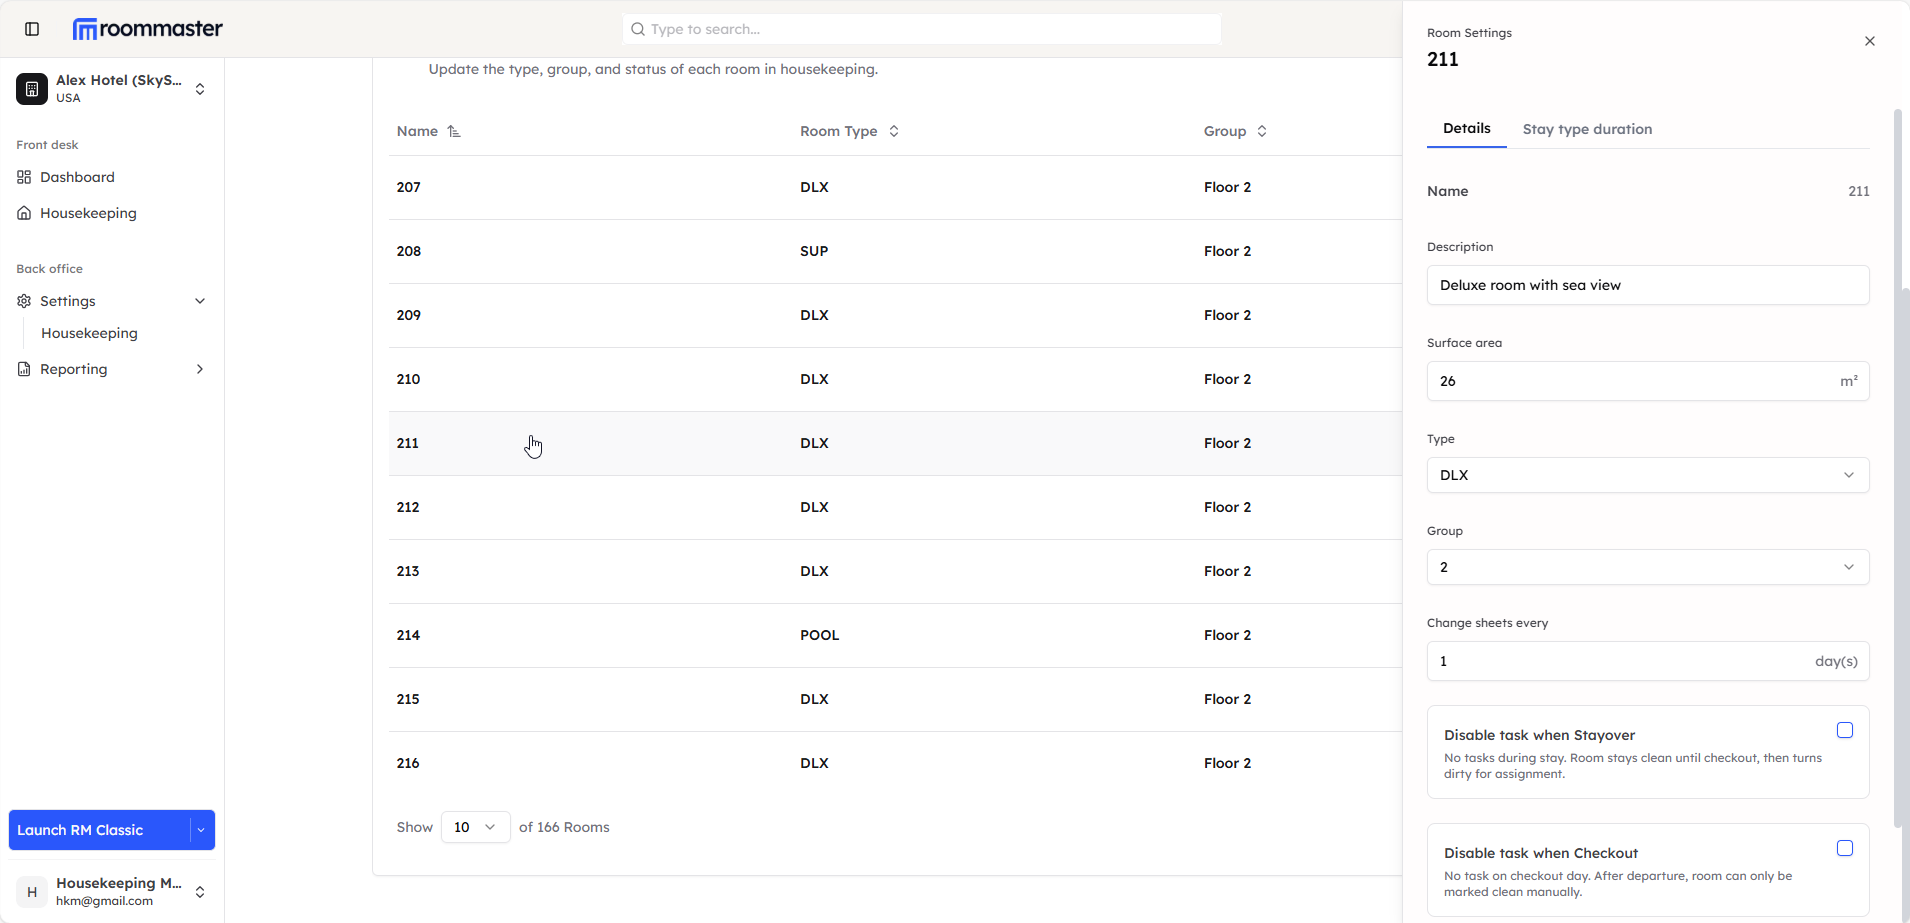
Task: Sort by Group column arrows
Action: 1262,132
